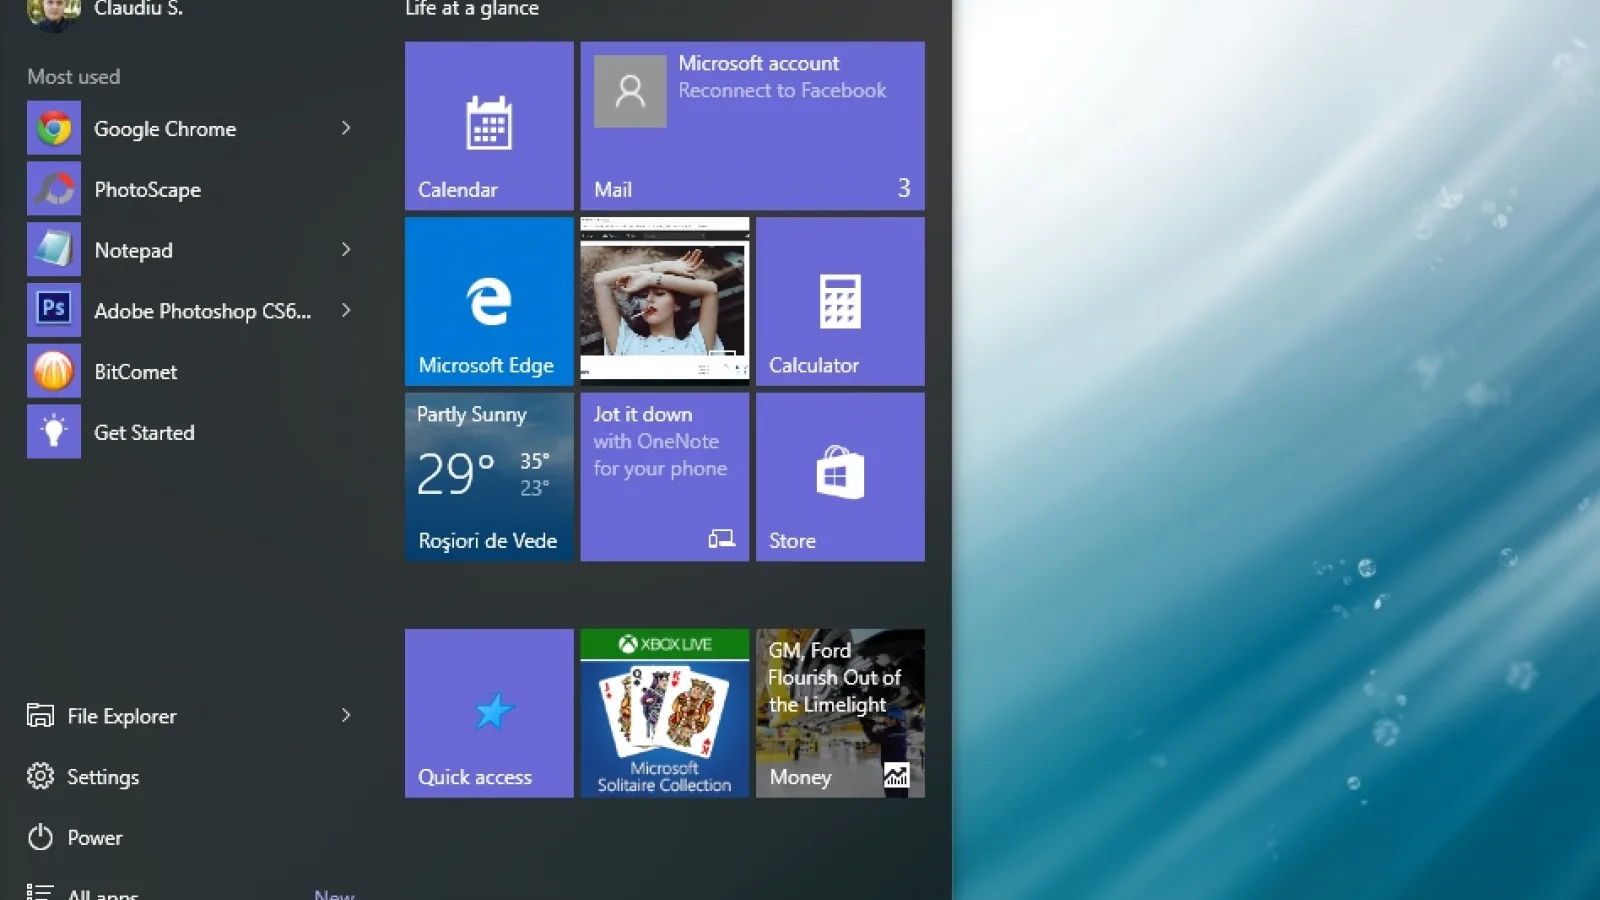Click the Power label text
1600x900 pixels.
(x=95, y=838)
